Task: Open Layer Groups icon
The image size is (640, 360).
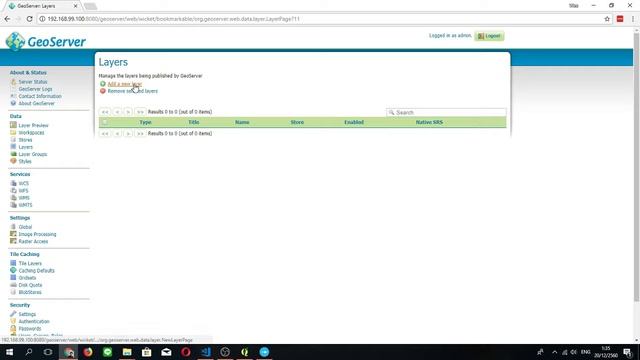Action: (x=13, y=154)
